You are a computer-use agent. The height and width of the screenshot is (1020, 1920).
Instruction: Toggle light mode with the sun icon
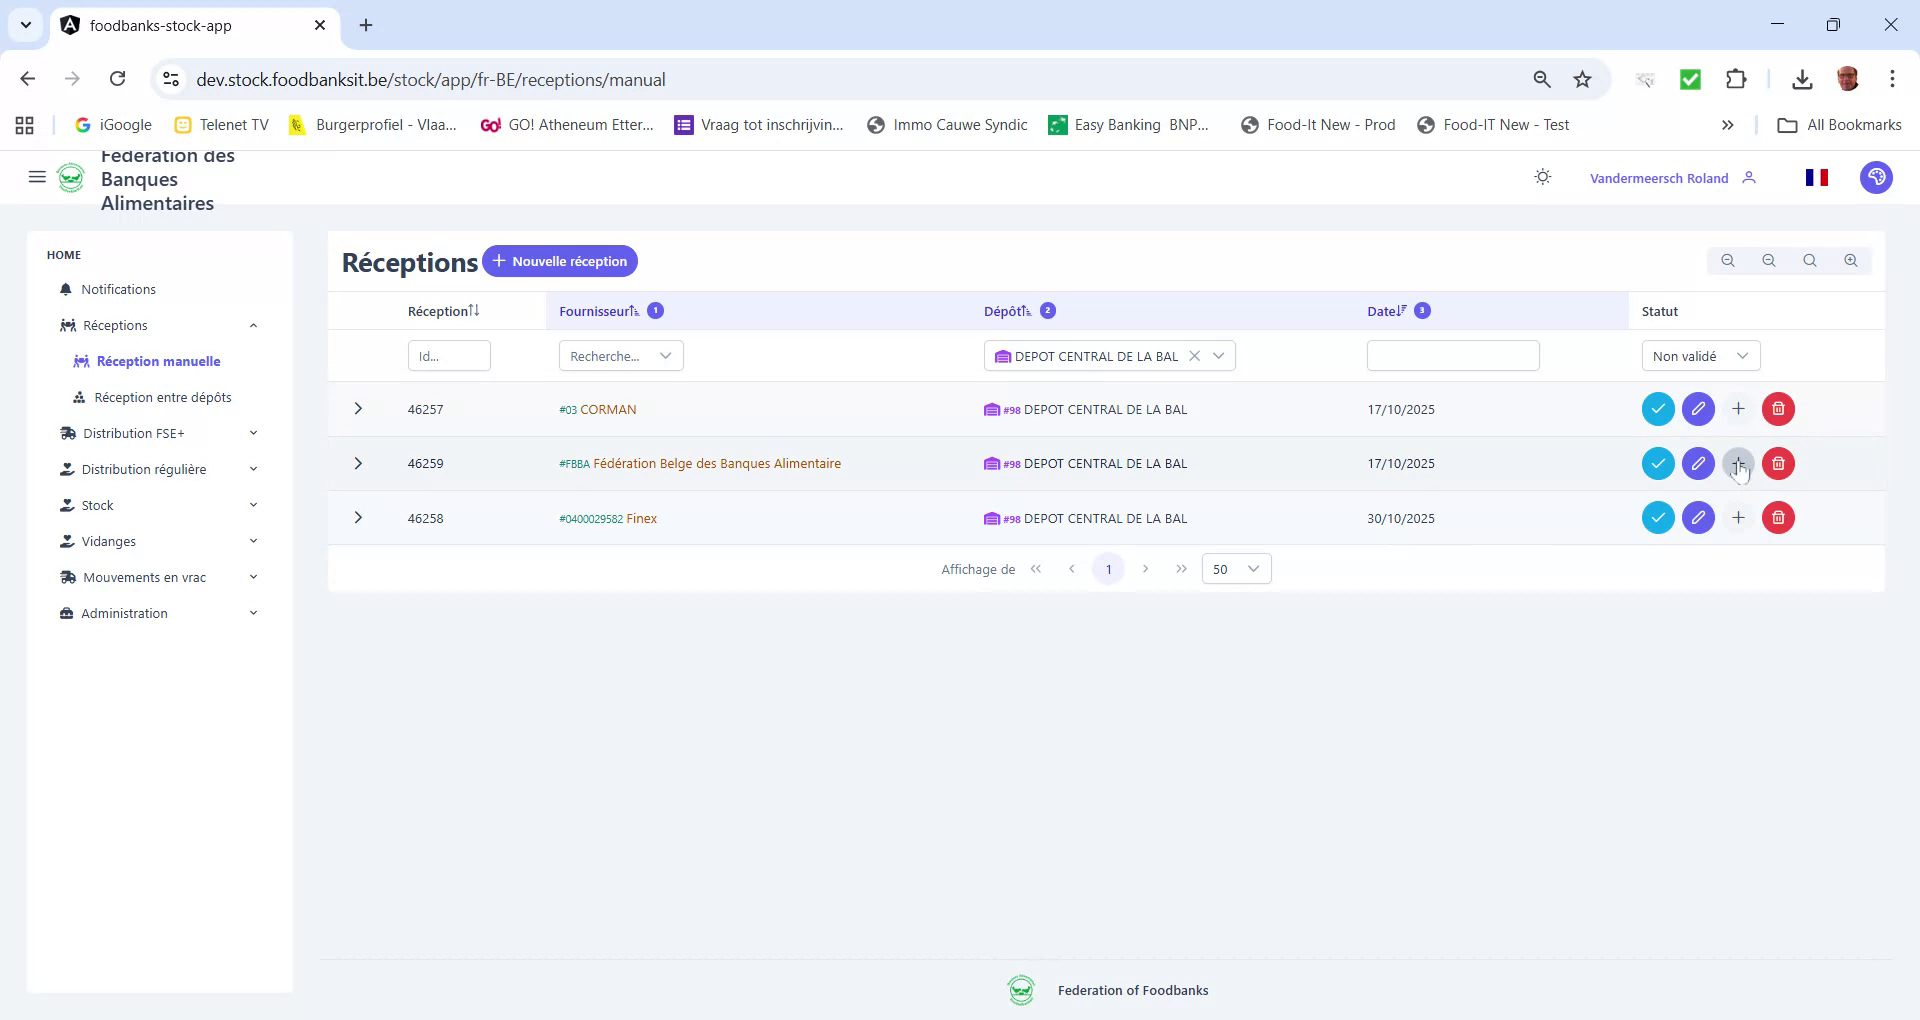click(x=1542, y=176)
